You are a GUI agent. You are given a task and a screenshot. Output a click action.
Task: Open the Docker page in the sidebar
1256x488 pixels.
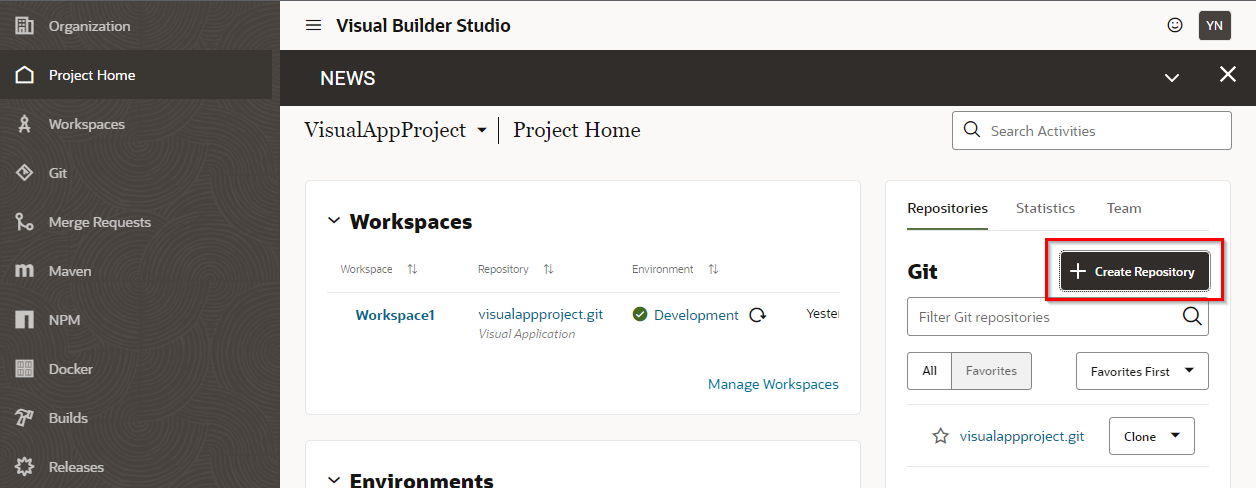[x=70, y=369]
